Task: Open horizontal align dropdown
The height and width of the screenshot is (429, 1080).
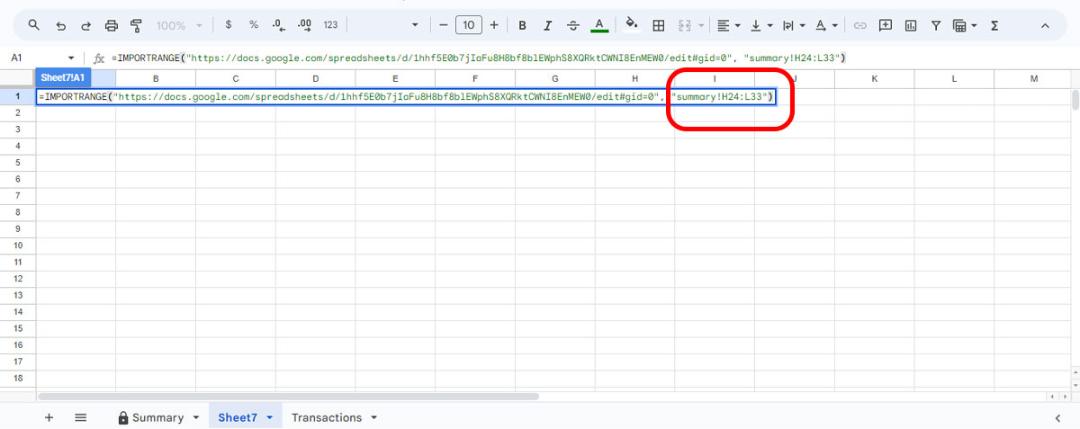Action: point(728,25)
